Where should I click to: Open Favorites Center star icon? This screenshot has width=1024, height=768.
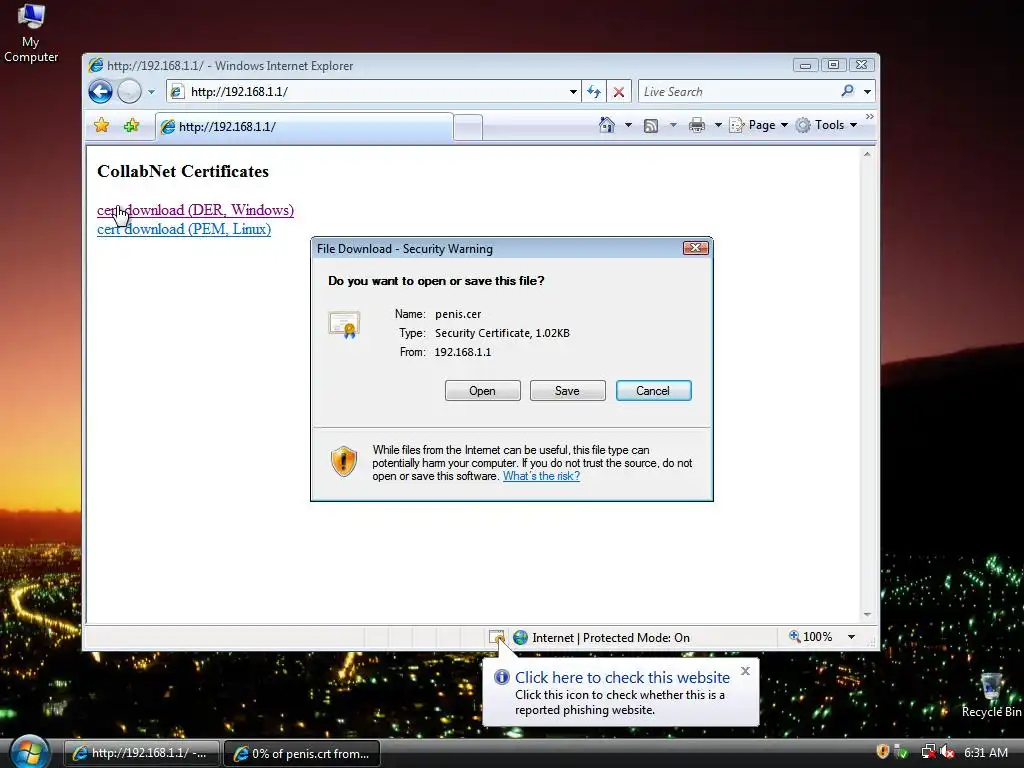click(101, 125)
